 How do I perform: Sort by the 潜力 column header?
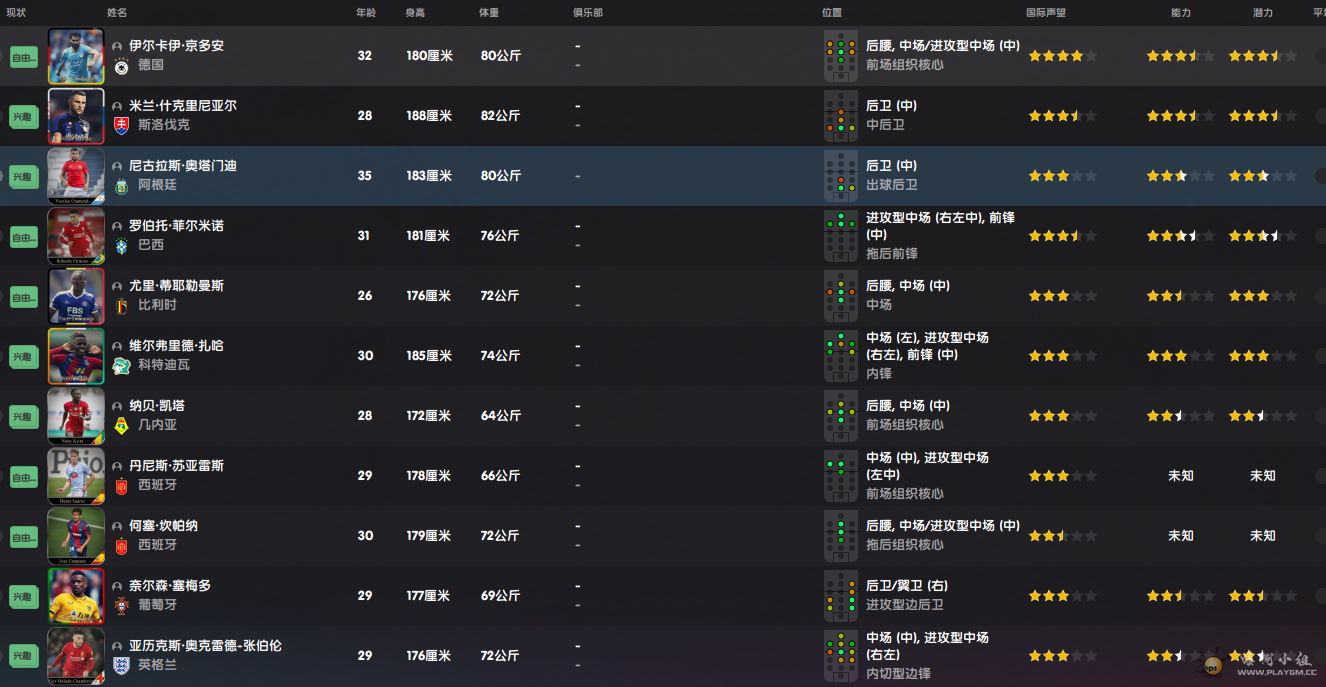(1262, 13)
